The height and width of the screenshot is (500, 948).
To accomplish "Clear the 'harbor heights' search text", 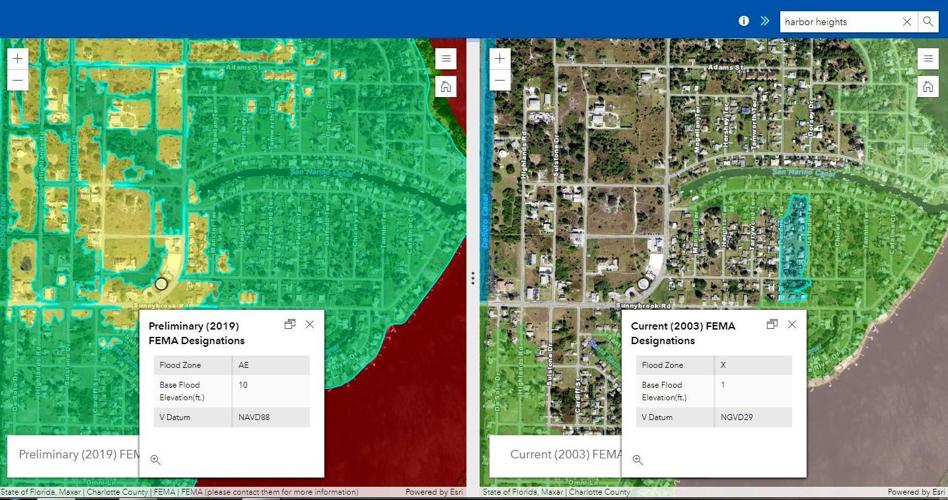I will coord(907,21).
